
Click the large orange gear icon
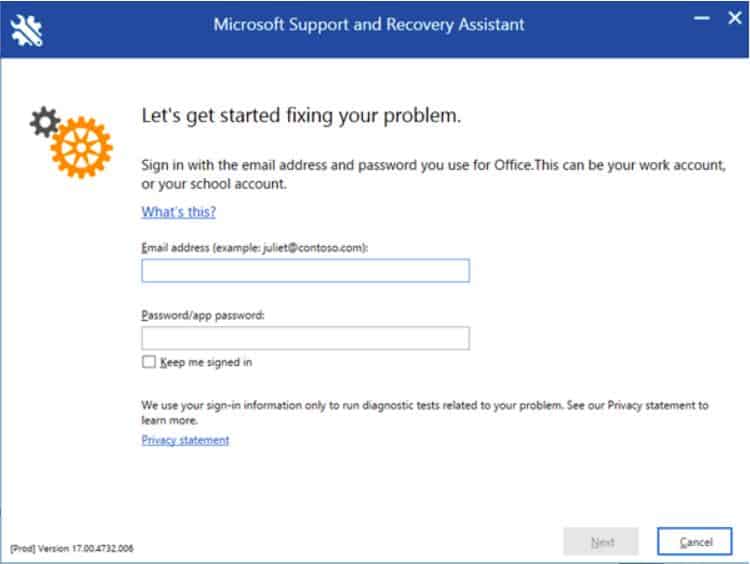82,147
